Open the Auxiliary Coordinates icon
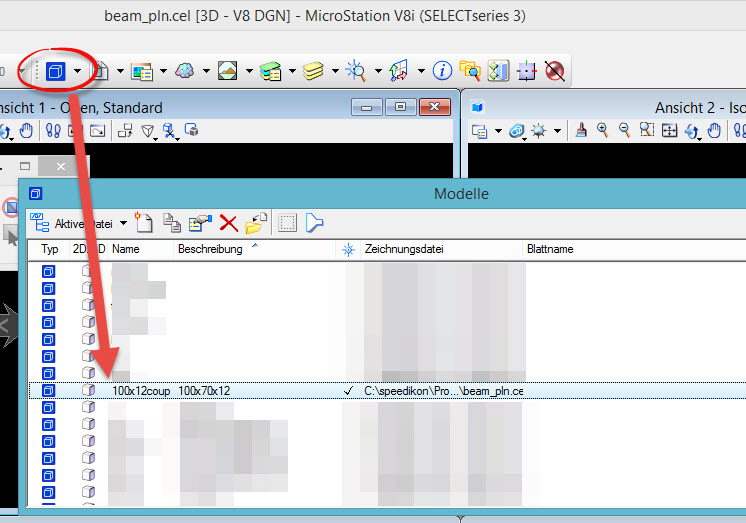The width and height of the screenshot is (746, 523). click(x=399, y=71)
